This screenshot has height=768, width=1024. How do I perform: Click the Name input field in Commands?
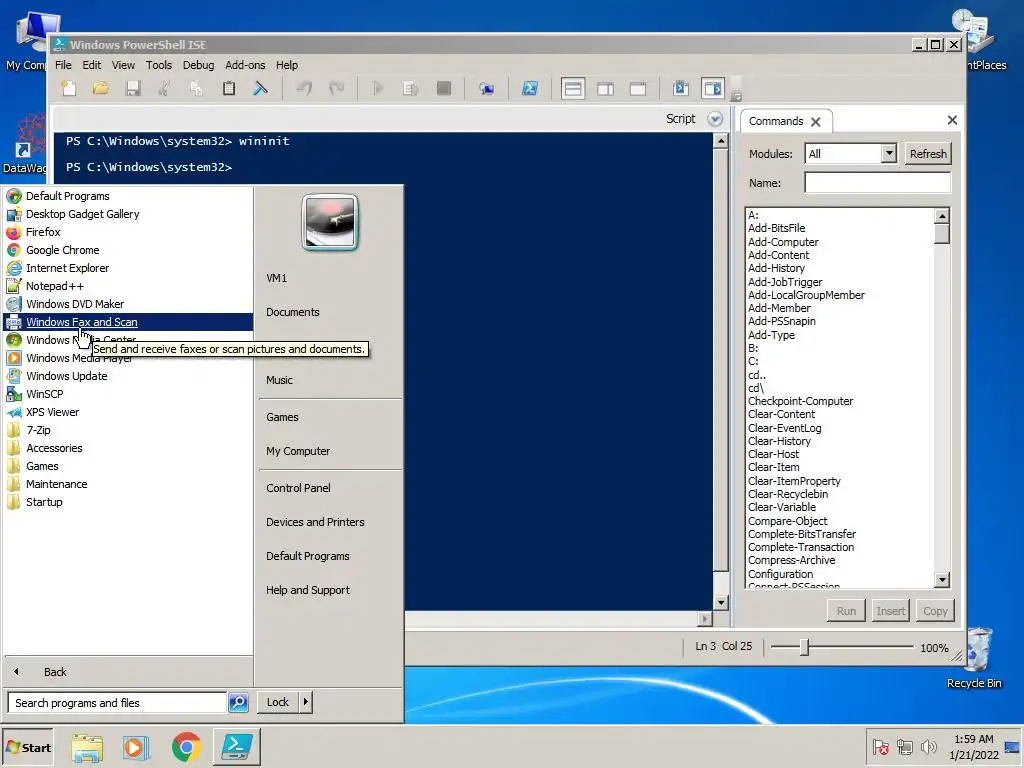877,183
